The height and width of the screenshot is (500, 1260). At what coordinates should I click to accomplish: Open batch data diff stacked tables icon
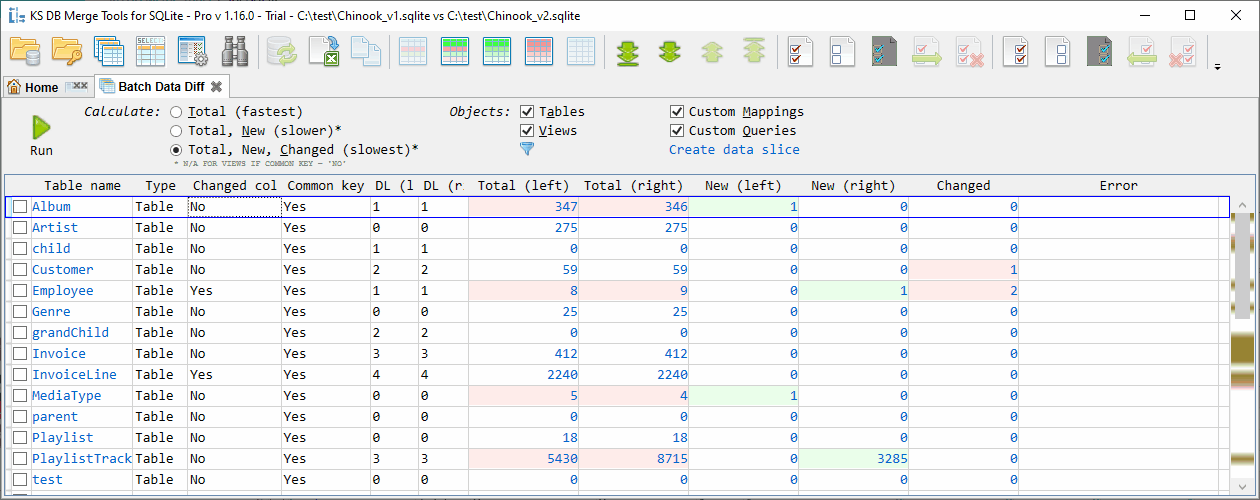[108, 51]
